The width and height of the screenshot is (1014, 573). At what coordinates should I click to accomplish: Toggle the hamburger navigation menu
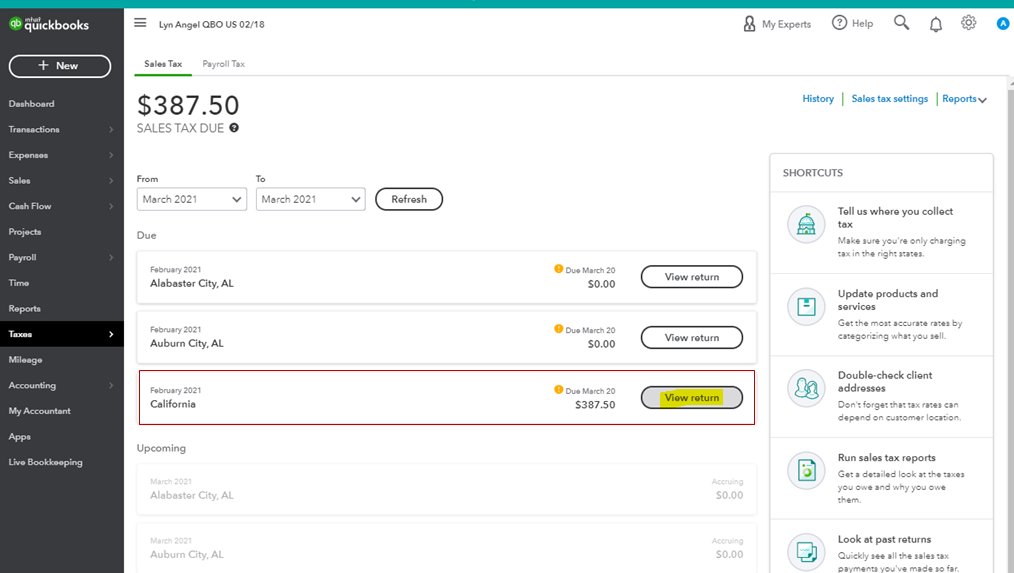coord(140,23)
